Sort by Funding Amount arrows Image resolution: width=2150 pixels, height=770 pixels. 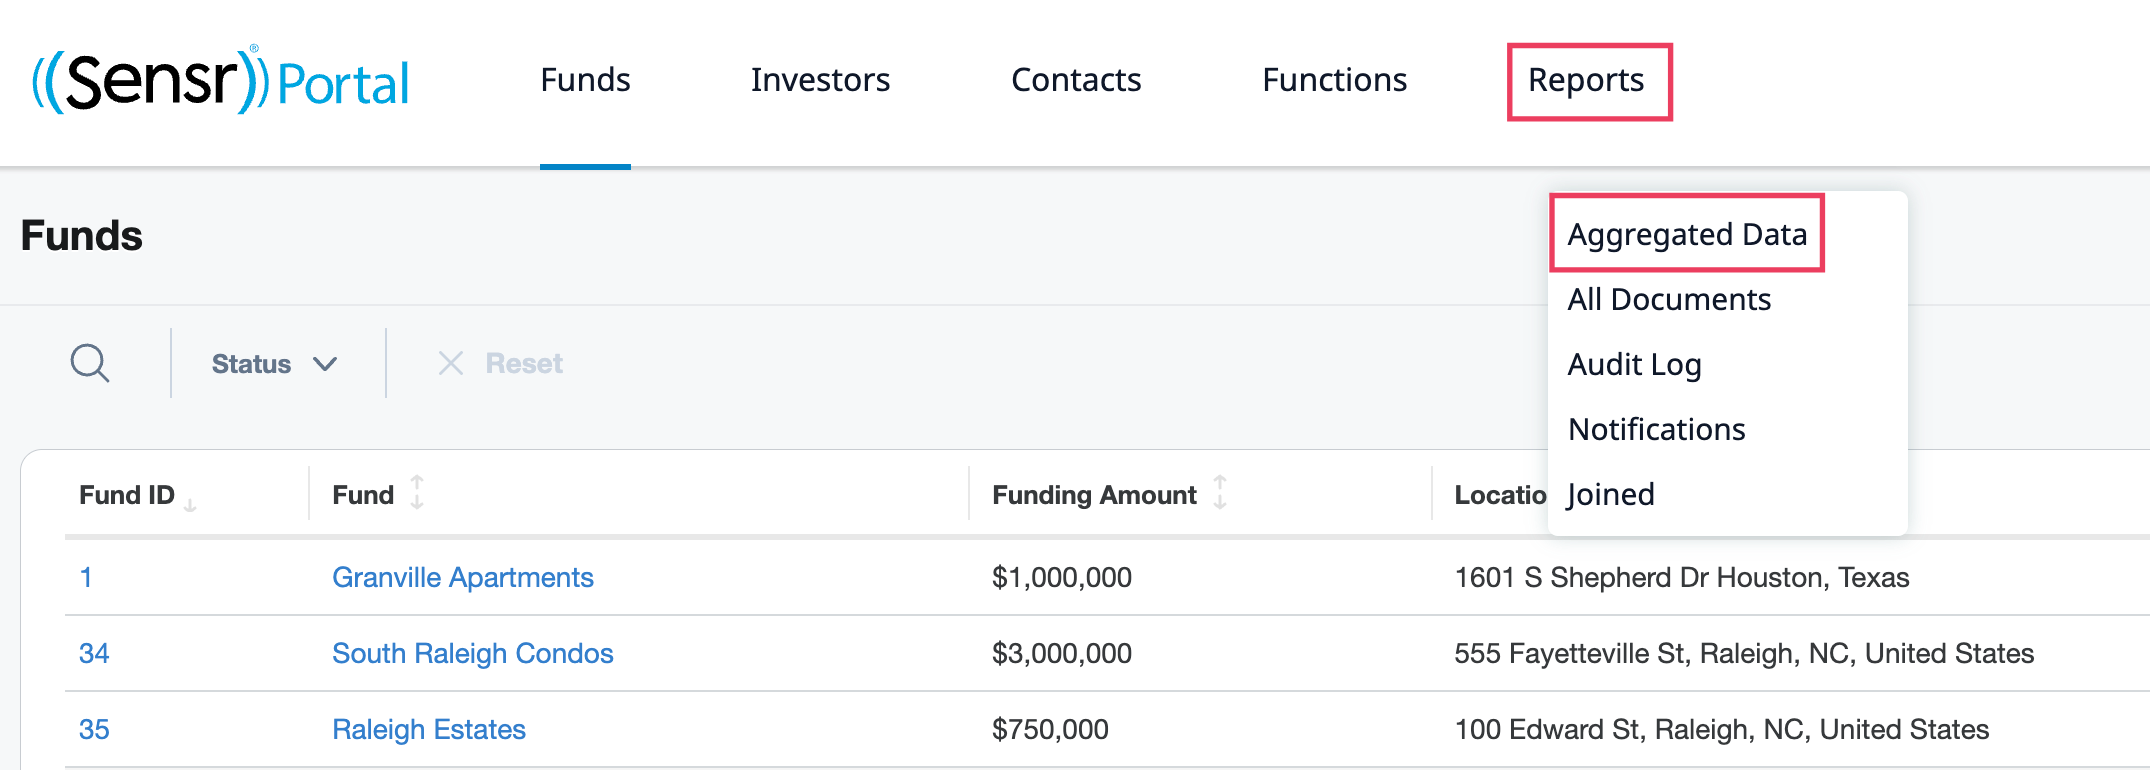(x=1220, y=493)
